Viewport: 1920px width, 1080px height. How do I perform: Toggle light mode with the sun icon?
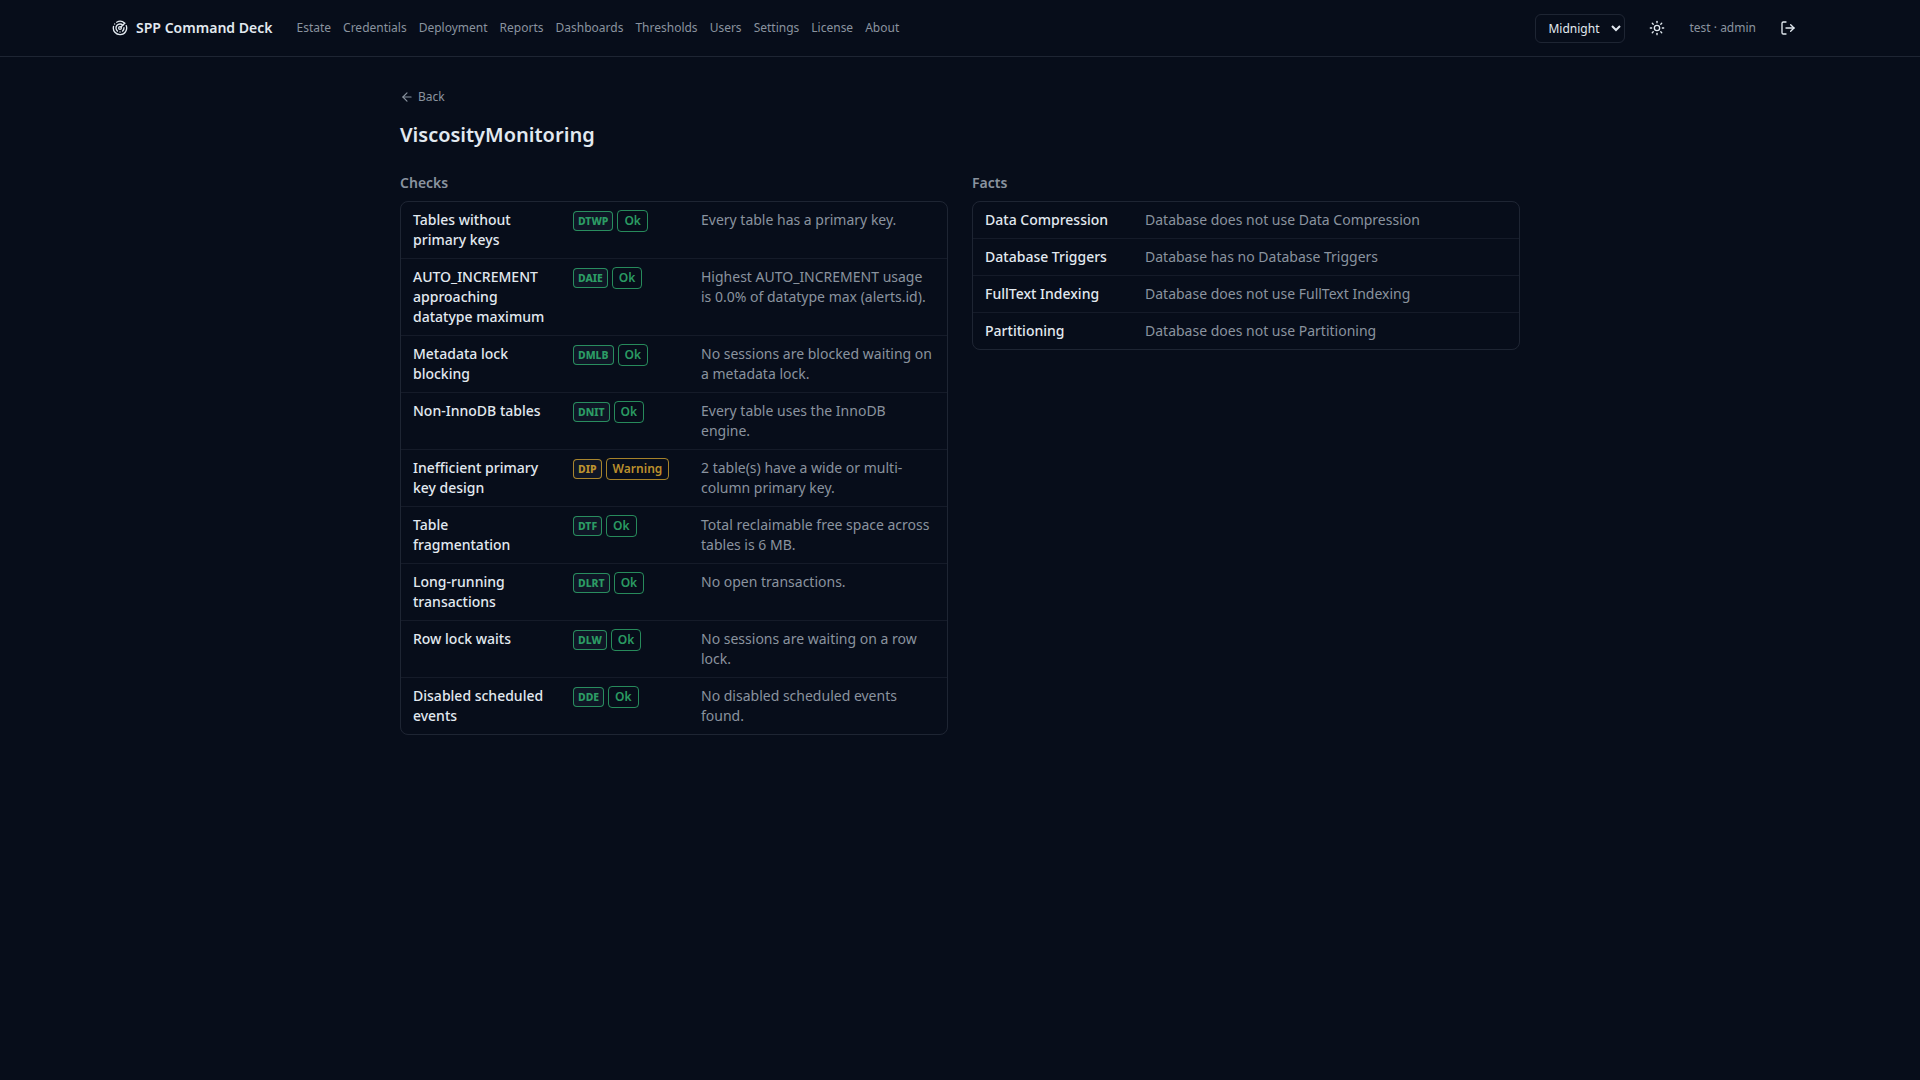point(1657,28)
